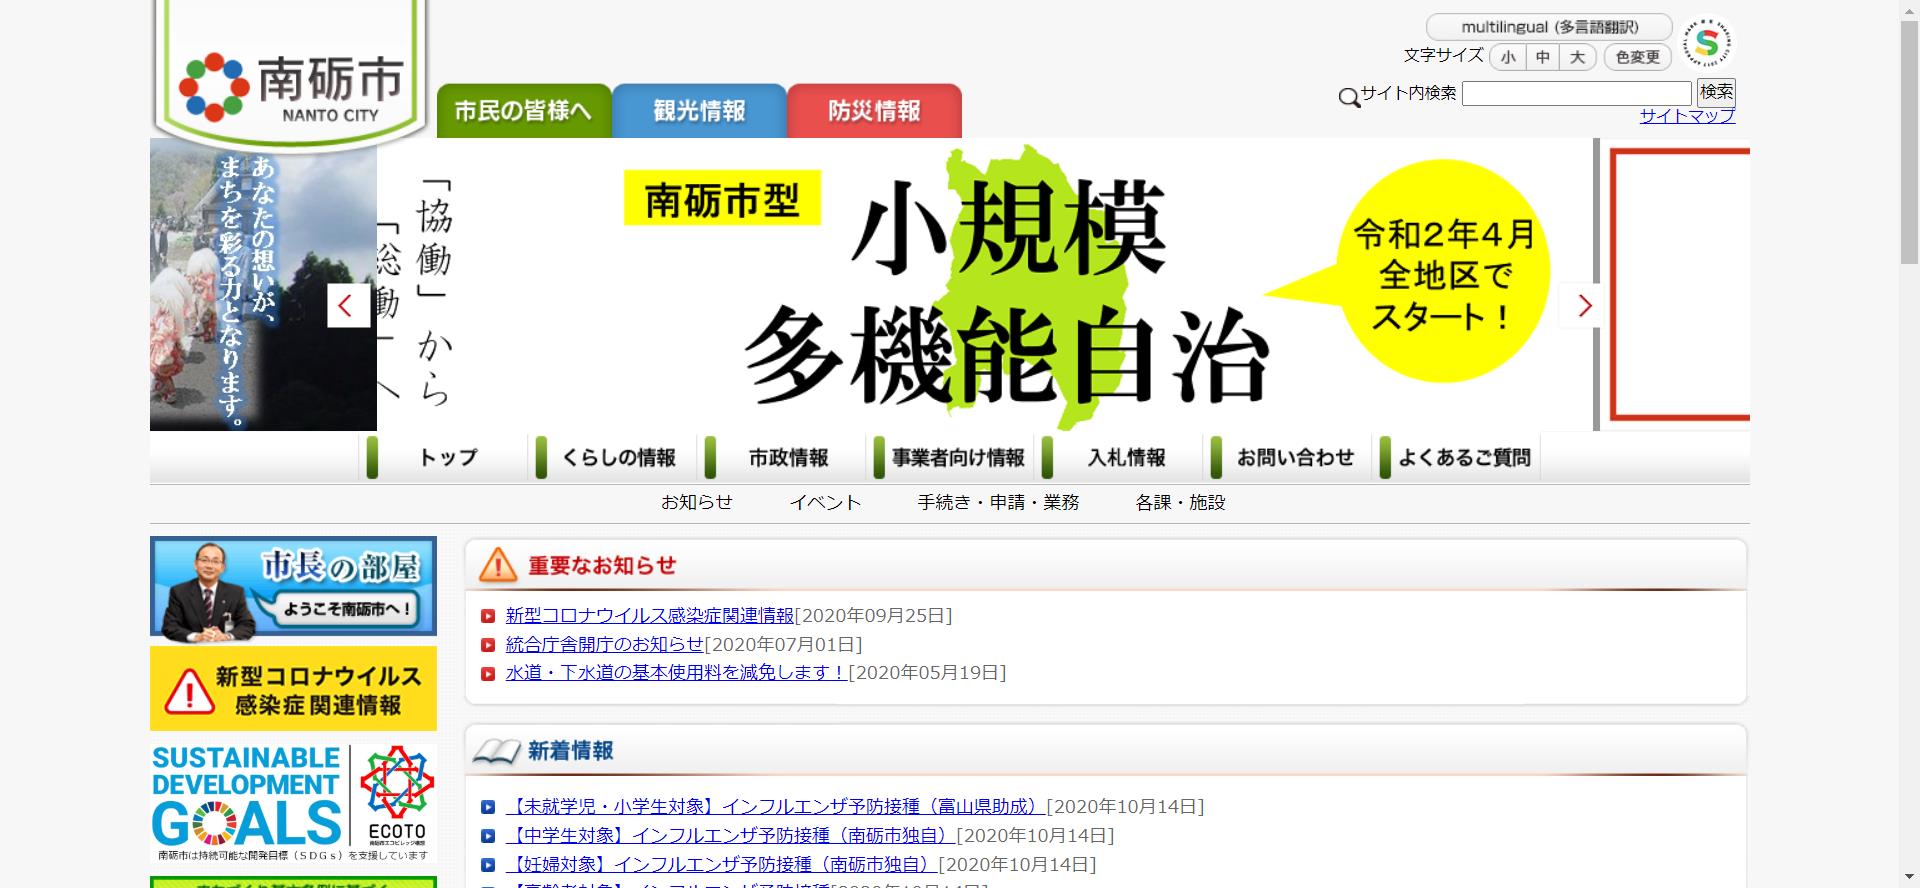The image size is (1920, 888).
Task: Open the SDGs ECOTO banner
Action: [293, 802]
